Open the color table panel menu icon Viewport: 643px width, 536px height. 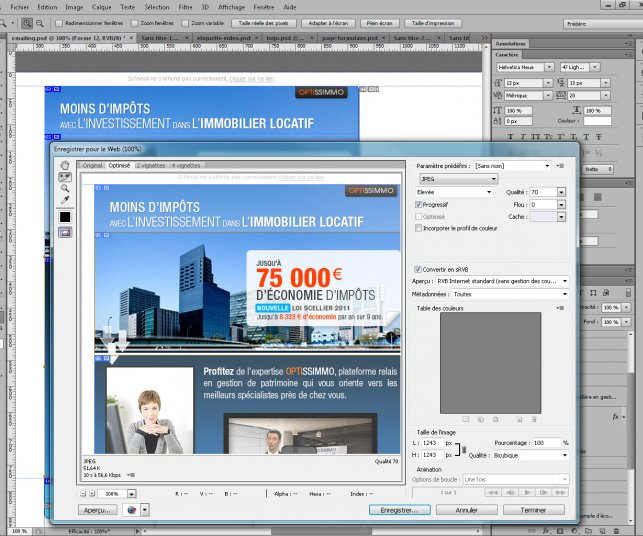560,308
